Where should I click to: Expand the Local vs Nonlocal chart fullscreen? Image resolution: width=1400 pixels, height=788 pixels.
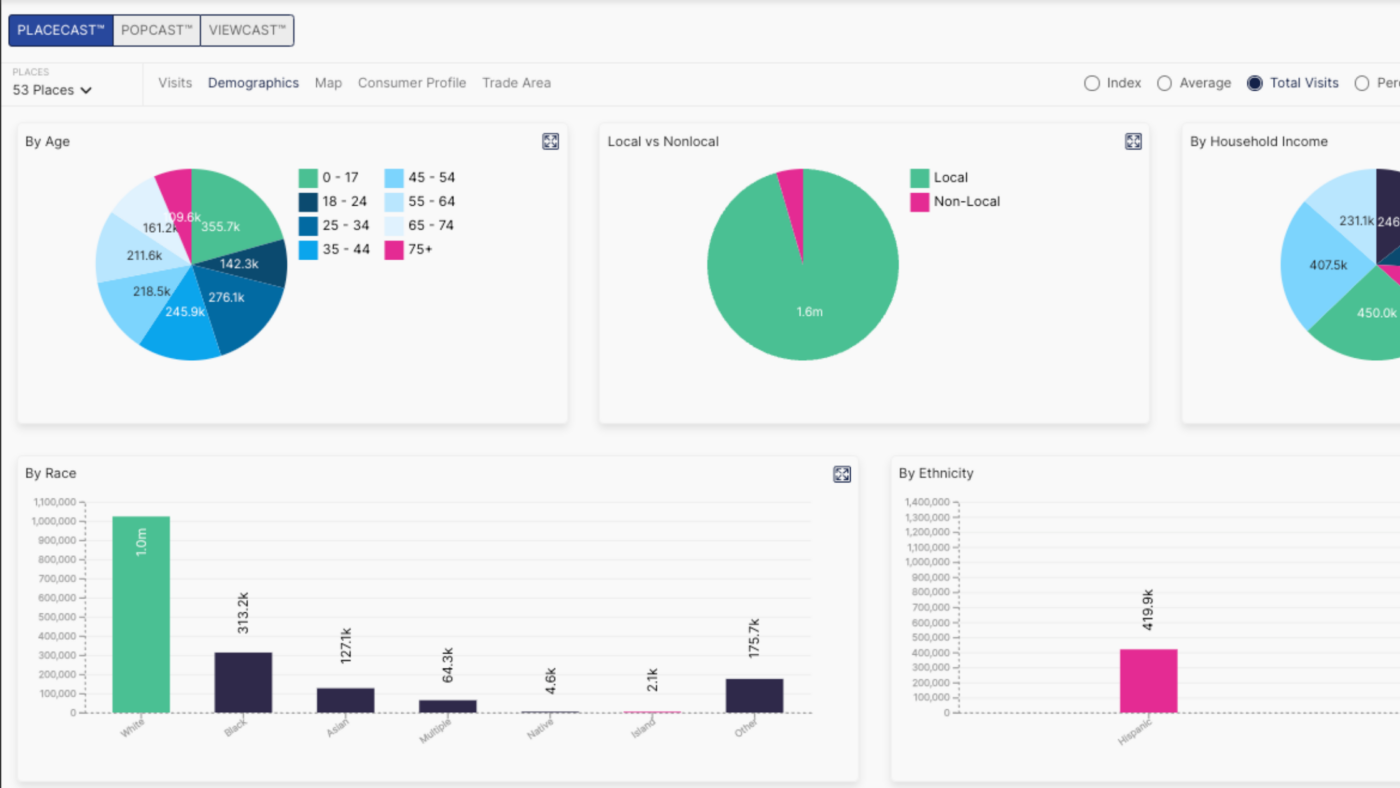point(1133,142)
